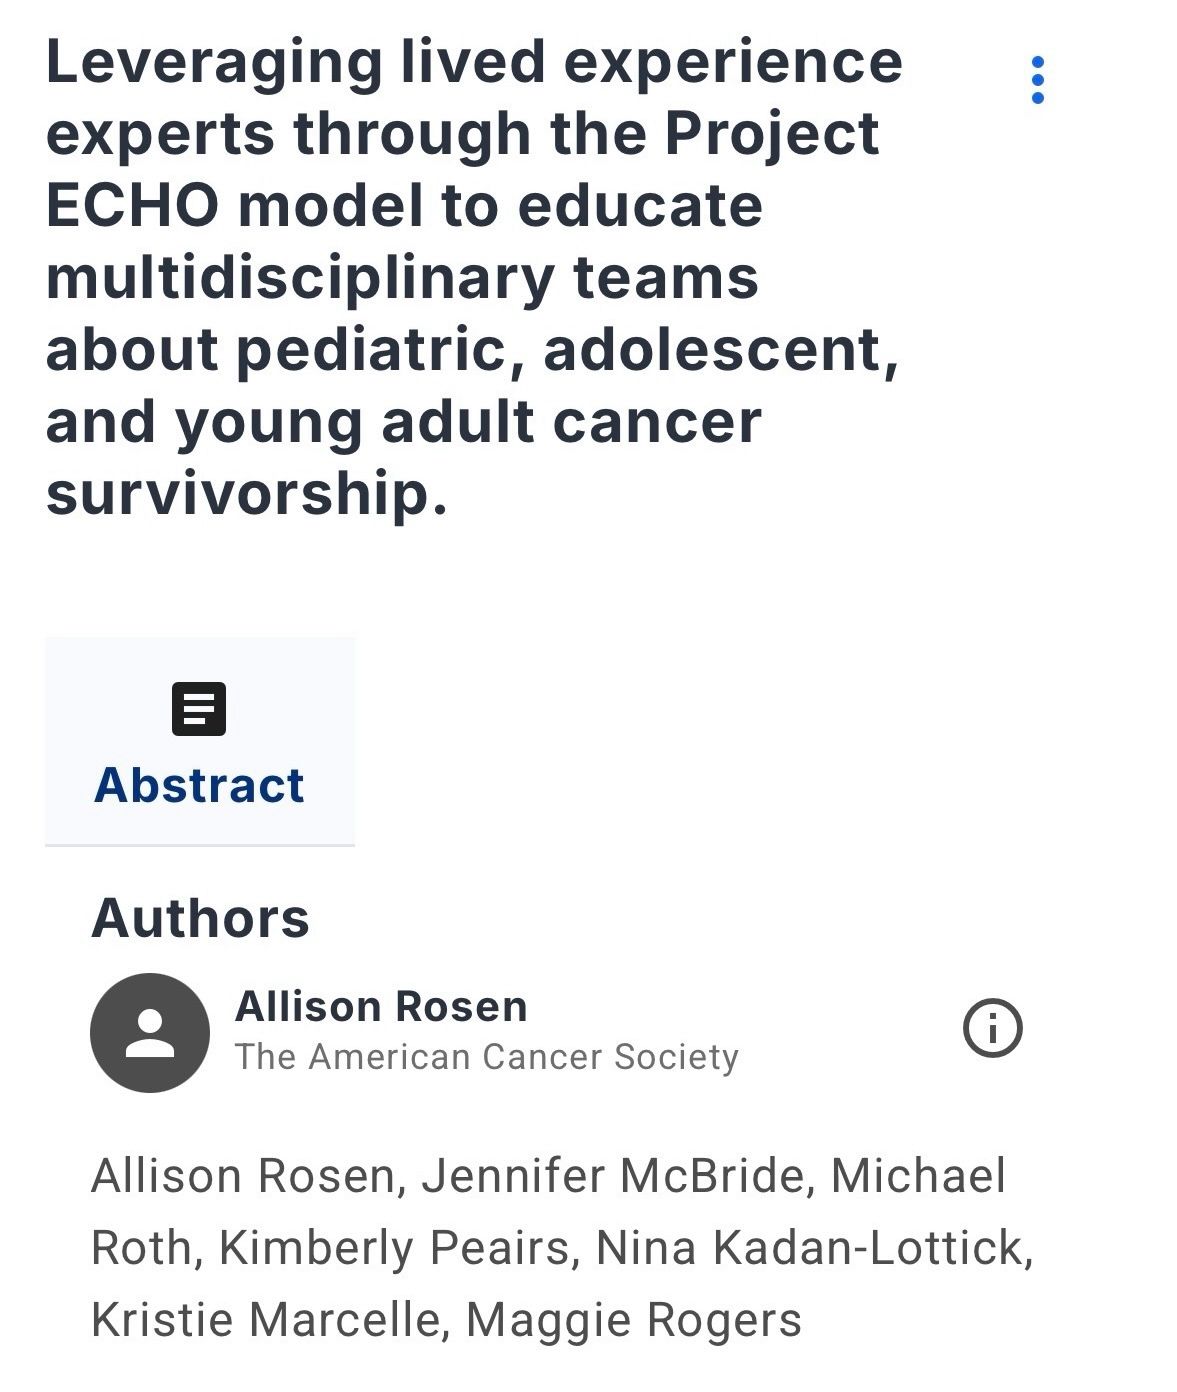The image size is (1177, 1392).
Task: Click 'multidisciplinary teams' in the title
Action: pyautogui.click(x=402, y=278)
